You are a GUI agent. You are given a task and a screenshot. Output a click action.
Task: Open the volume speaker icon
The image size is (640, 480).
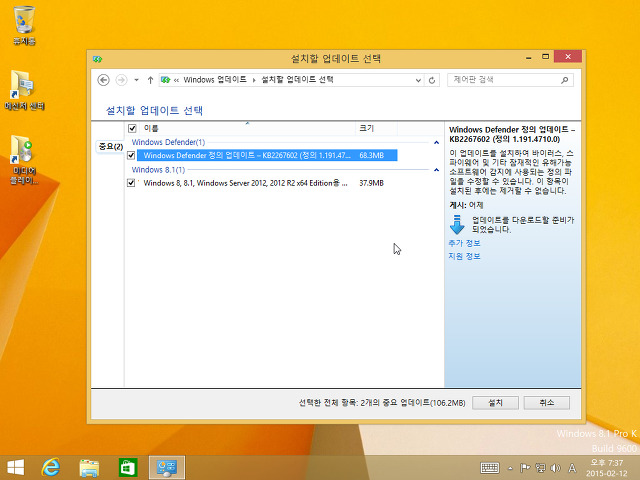556,468
